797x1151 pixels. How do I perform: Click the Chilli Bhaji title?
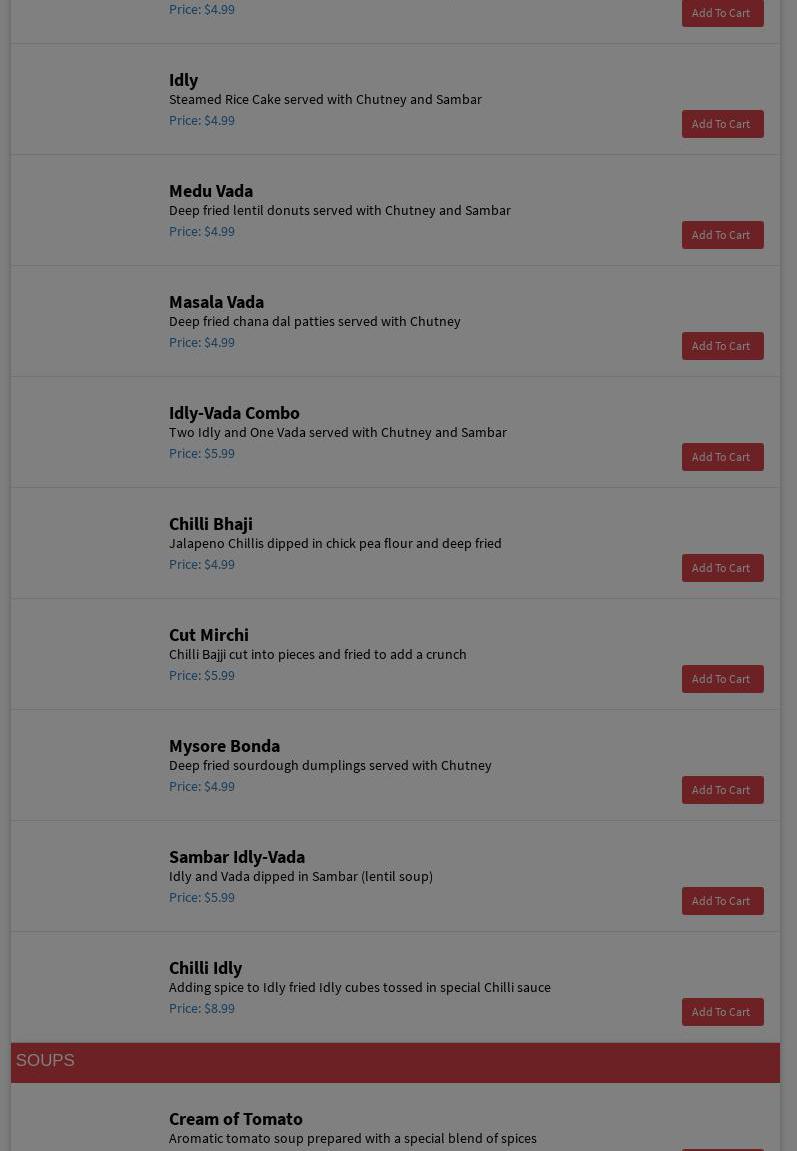click(x=211, y=524)
